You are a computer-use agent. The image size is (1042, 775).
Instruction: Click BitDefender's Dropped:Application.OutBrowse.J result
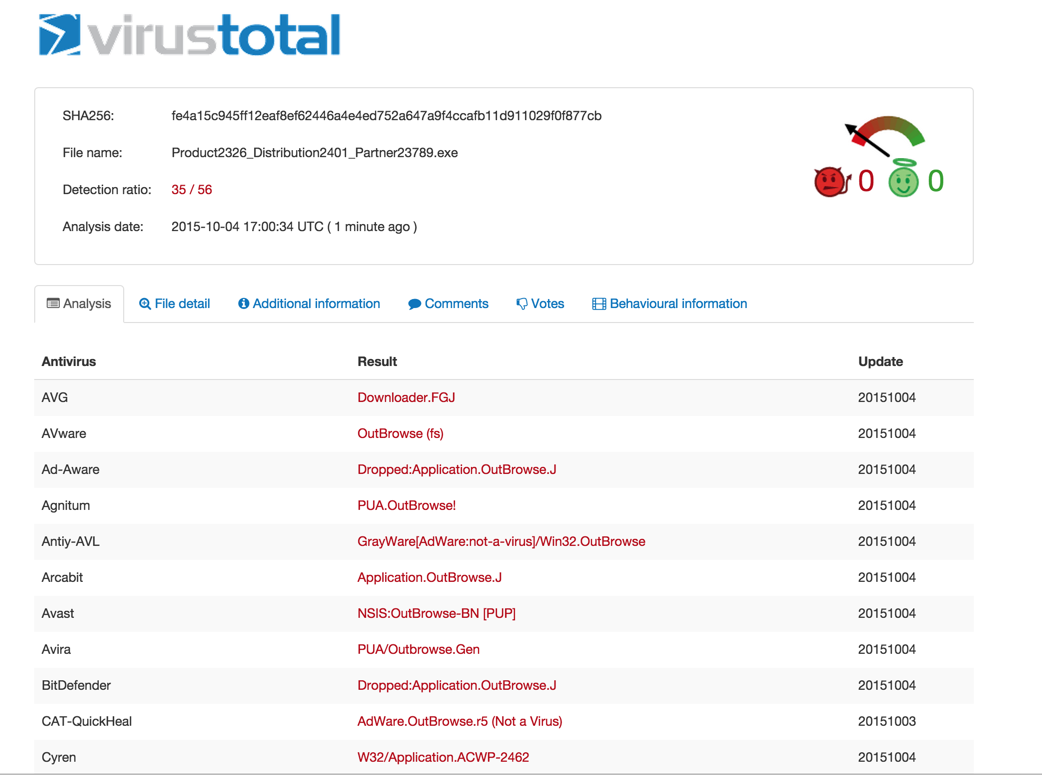point(457,685)
